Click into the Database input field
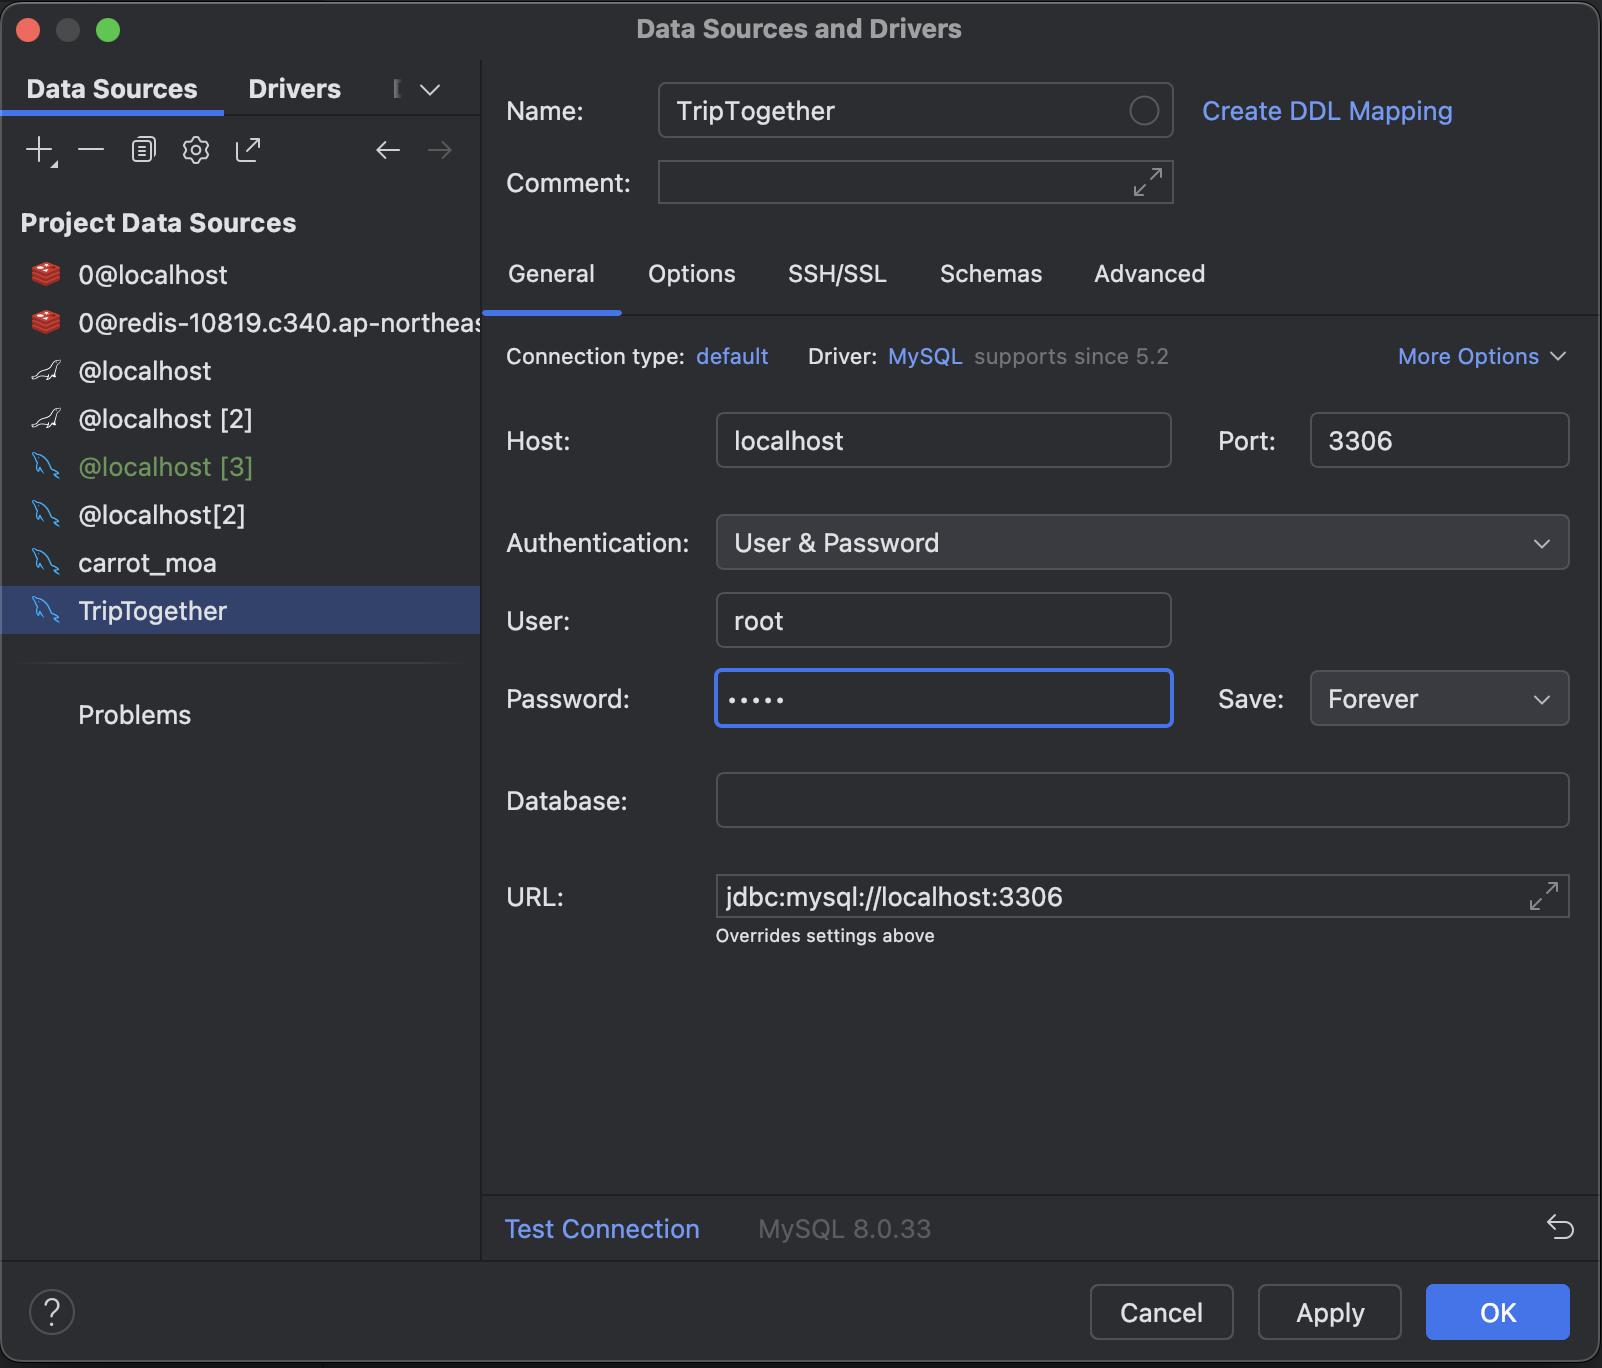This screenshot has height=1368, width=1602. 1142,801
